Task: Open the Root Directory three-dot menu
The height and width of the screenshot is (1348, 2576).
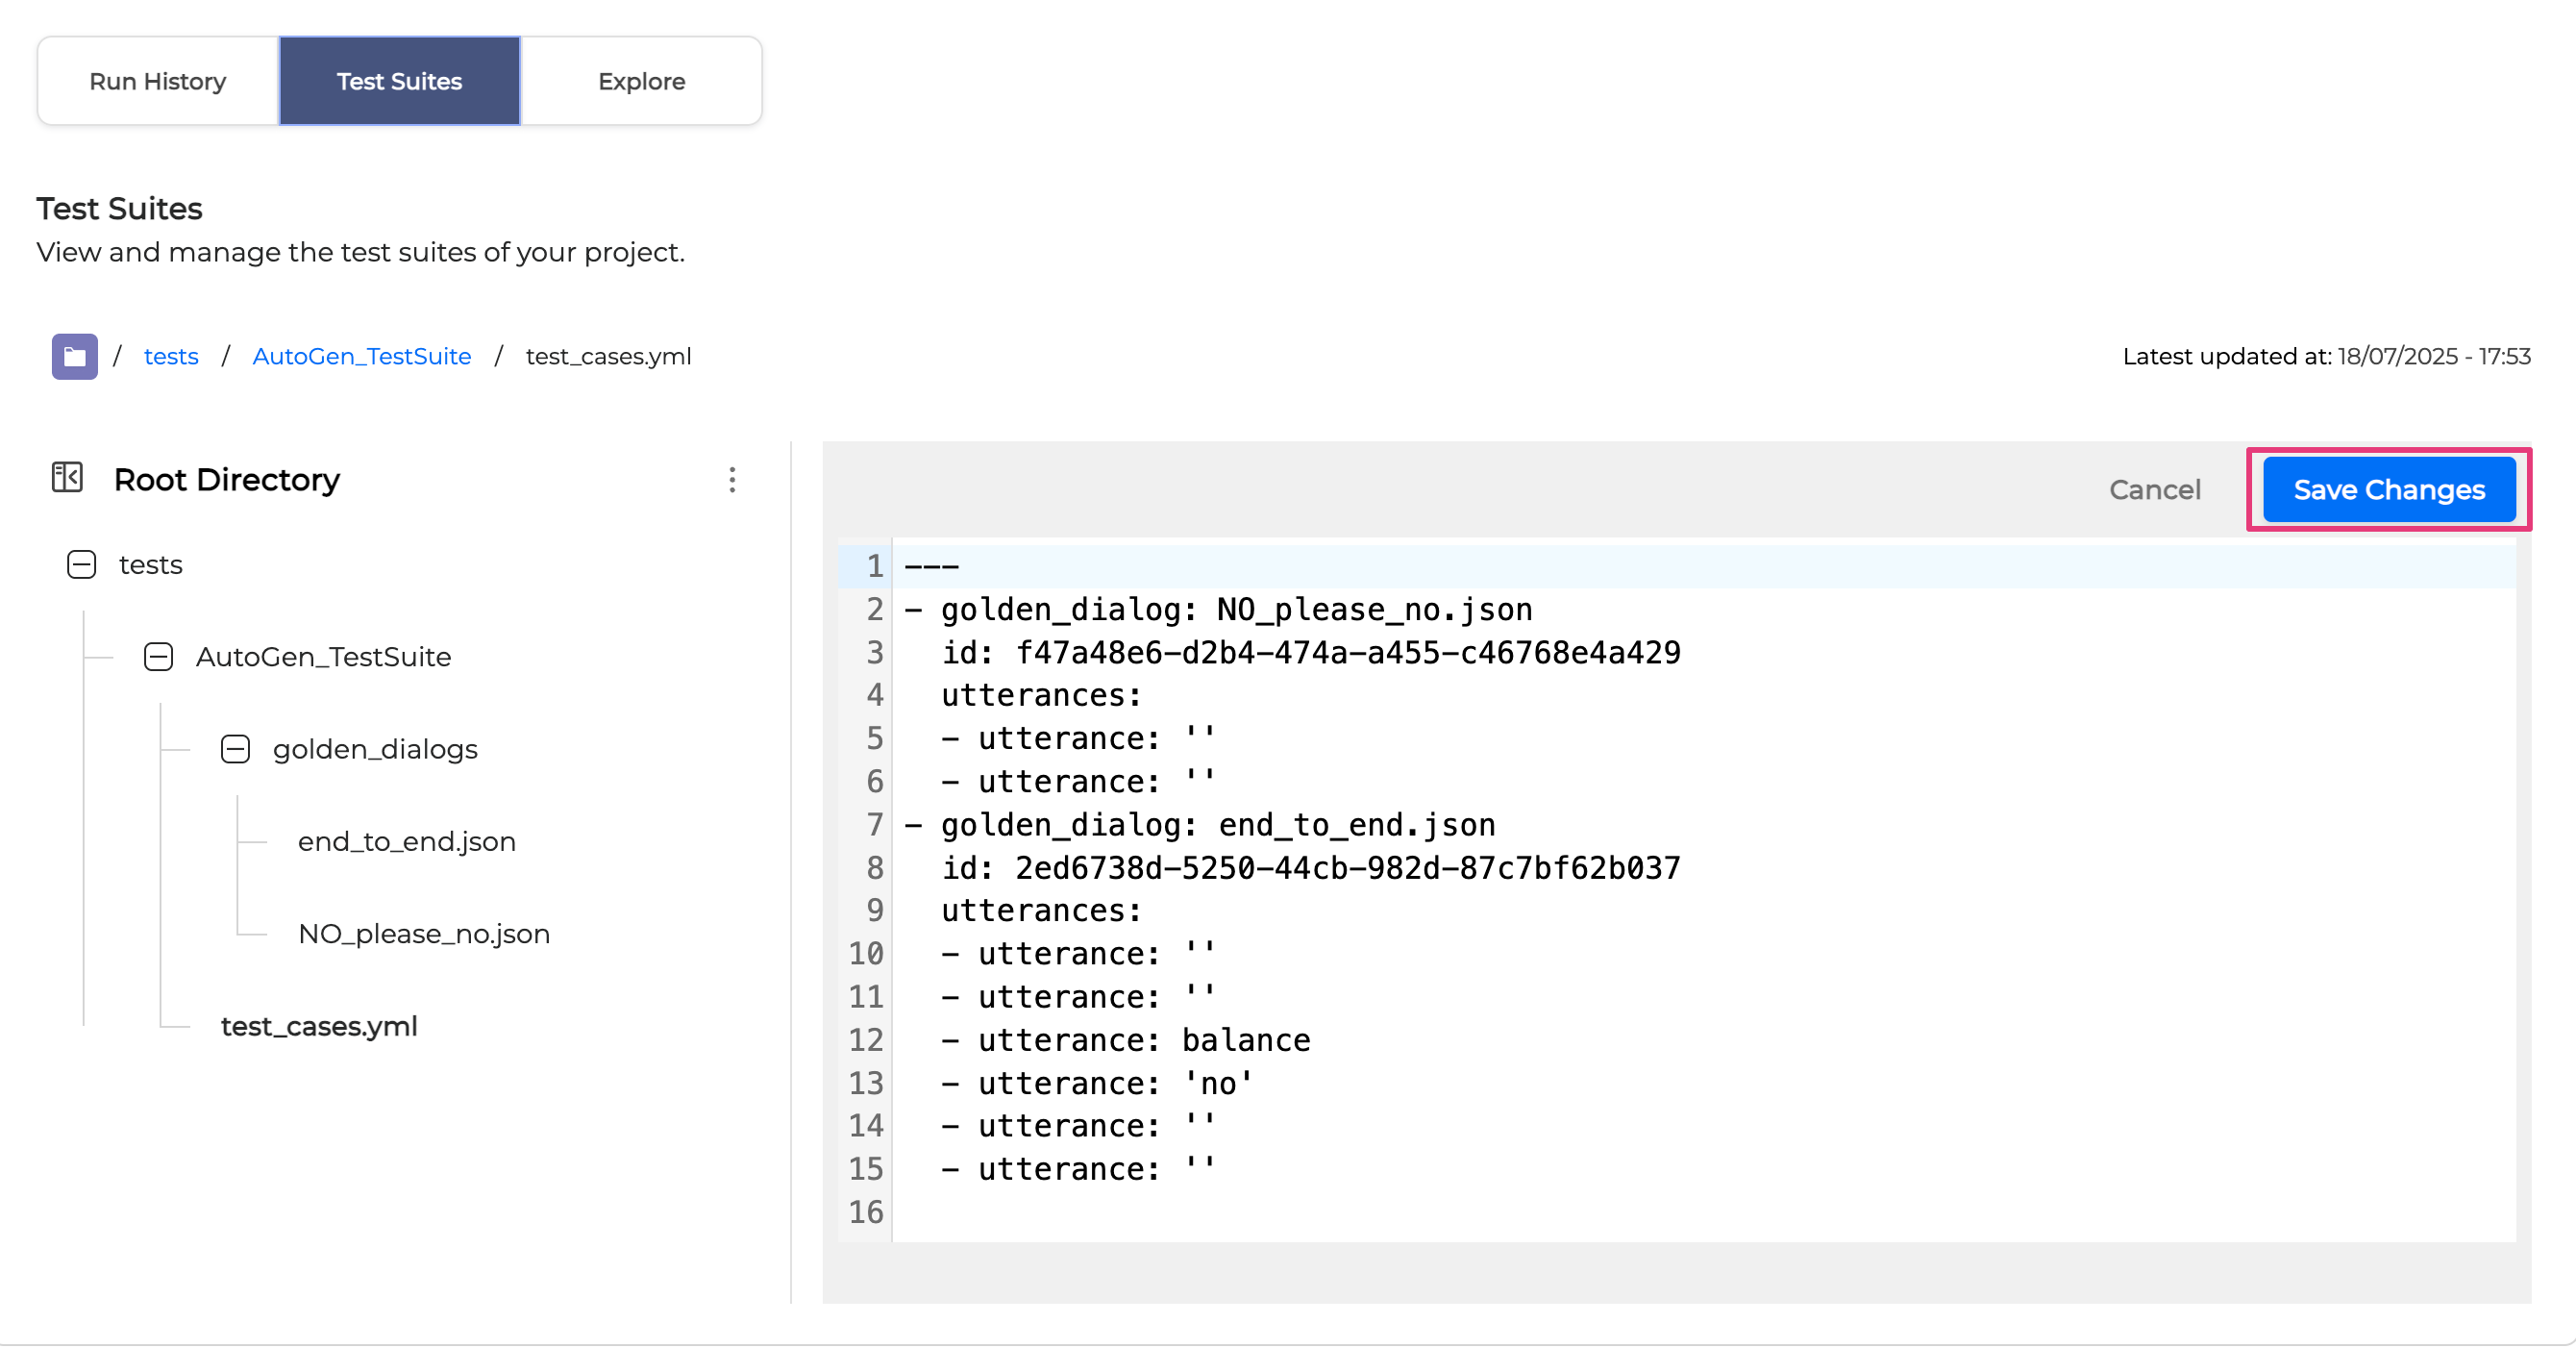Action: tap(732, 480)
